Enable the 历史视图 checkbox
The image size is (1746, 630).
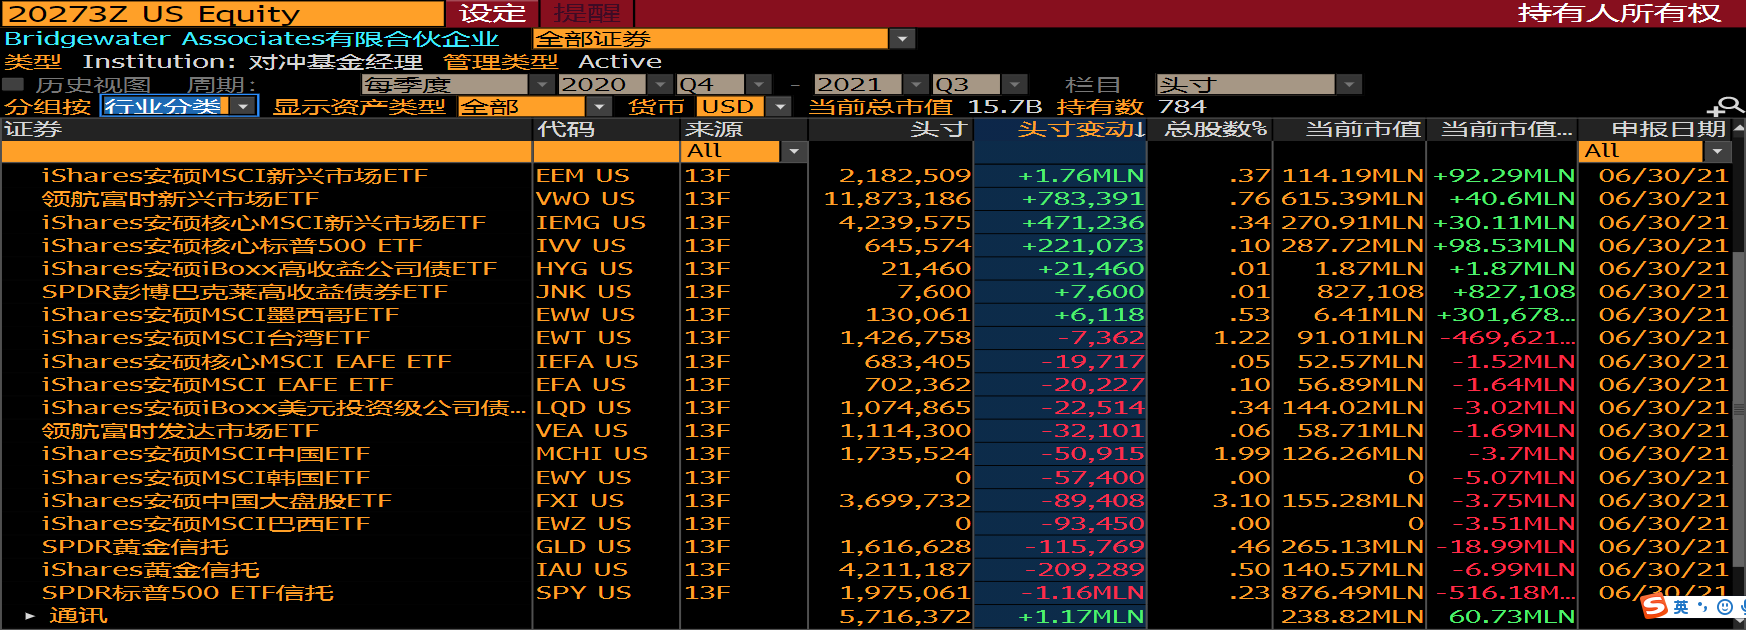coord(13,84)
